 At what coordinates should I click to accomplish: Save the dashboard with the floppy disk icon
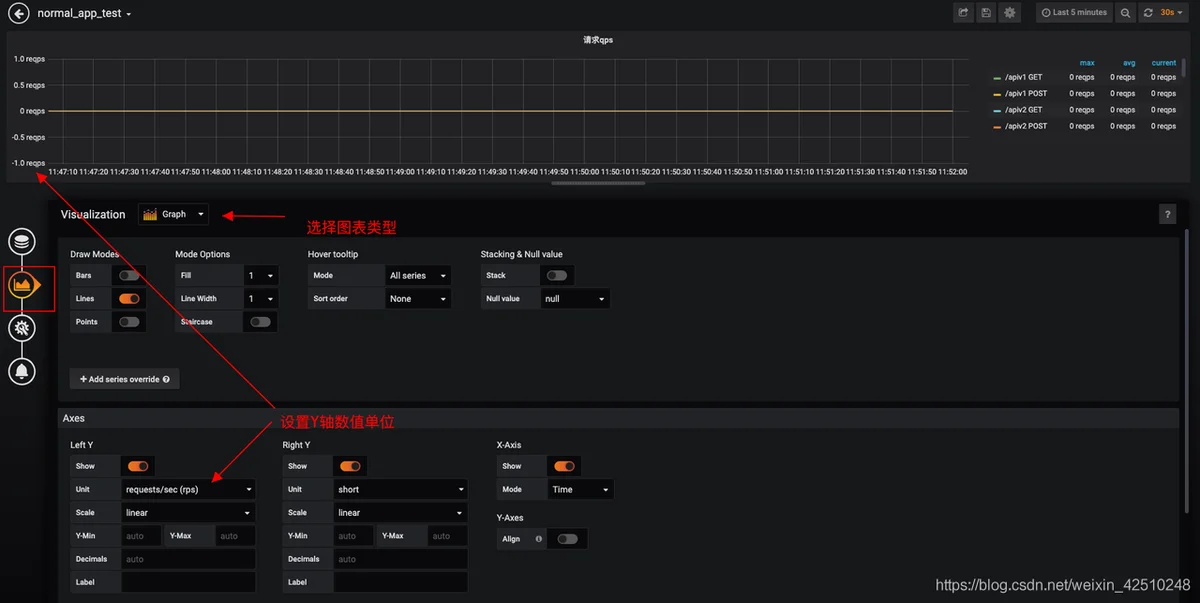click(x=987, y=13)
